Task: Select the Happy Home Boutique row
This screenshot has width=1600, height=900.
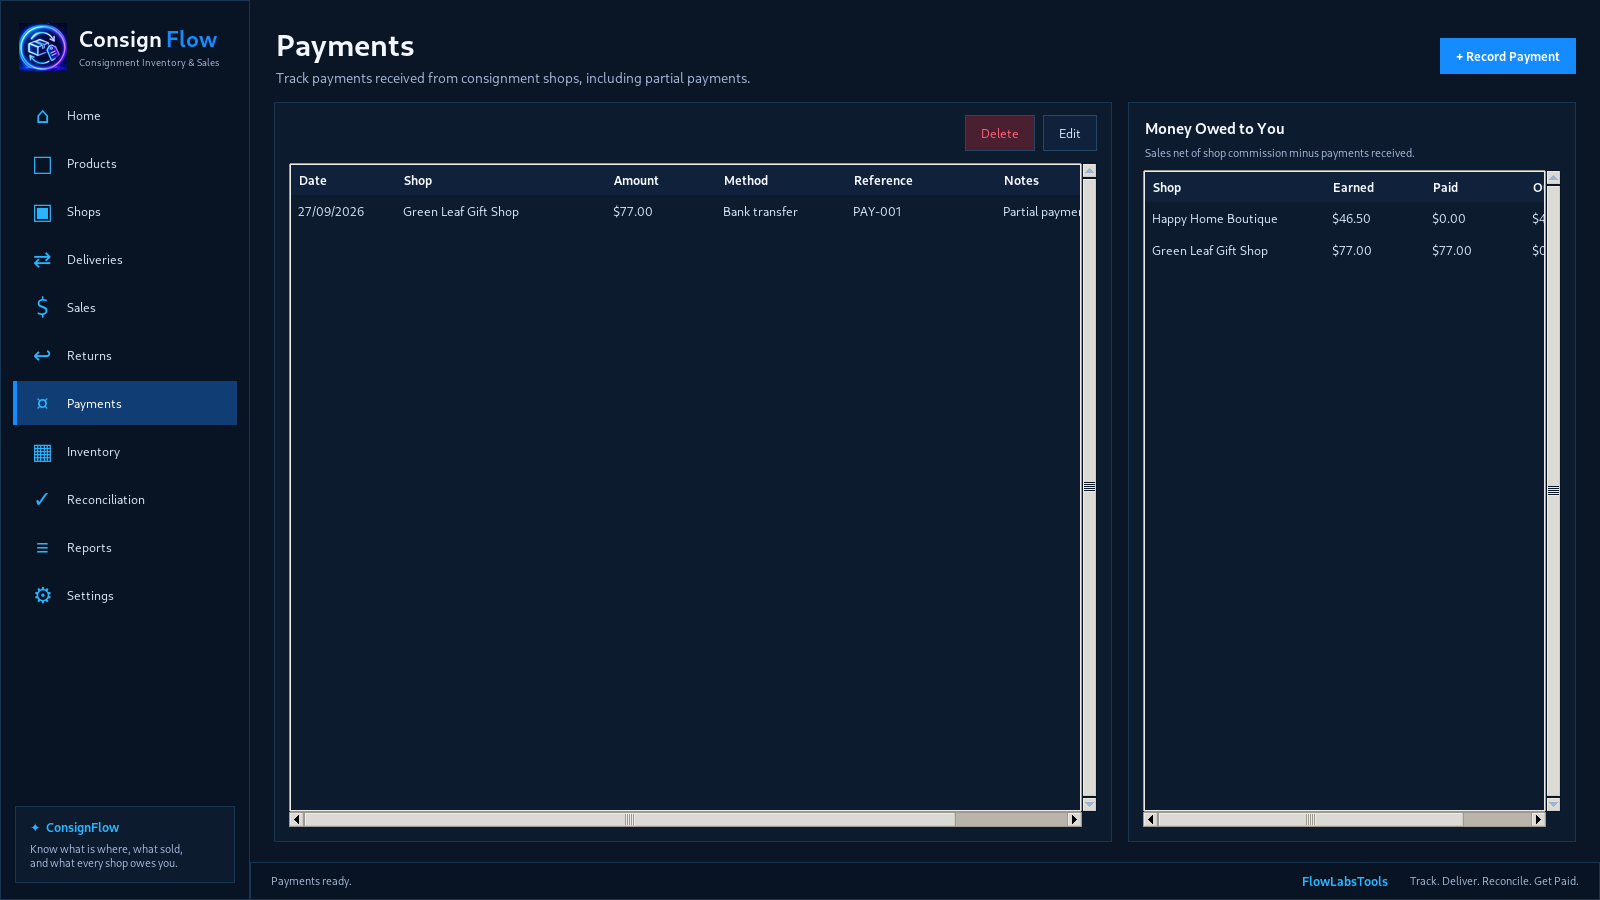Action: [1345, 219]
